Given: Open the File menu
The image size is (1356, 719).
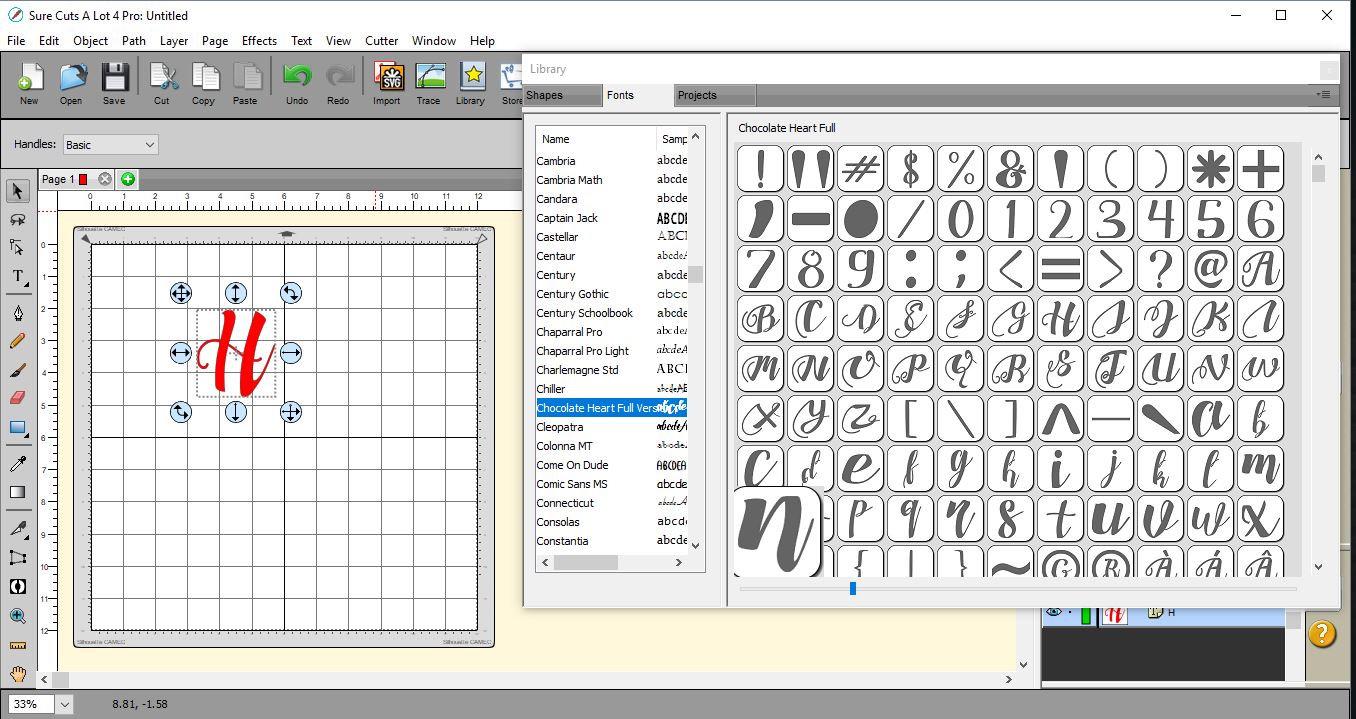Looking at the screenshot, I should pyautogui.click(x=16, y=41).
